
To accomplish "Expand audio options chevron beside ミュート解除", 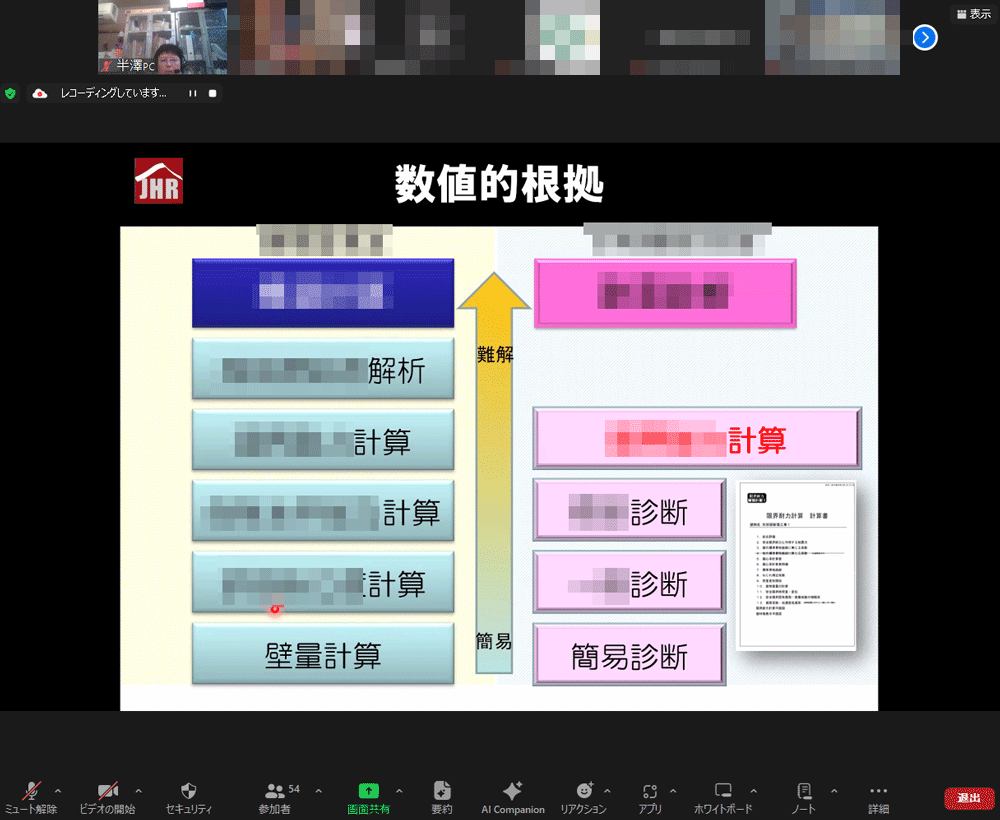I will click(57, 790).
